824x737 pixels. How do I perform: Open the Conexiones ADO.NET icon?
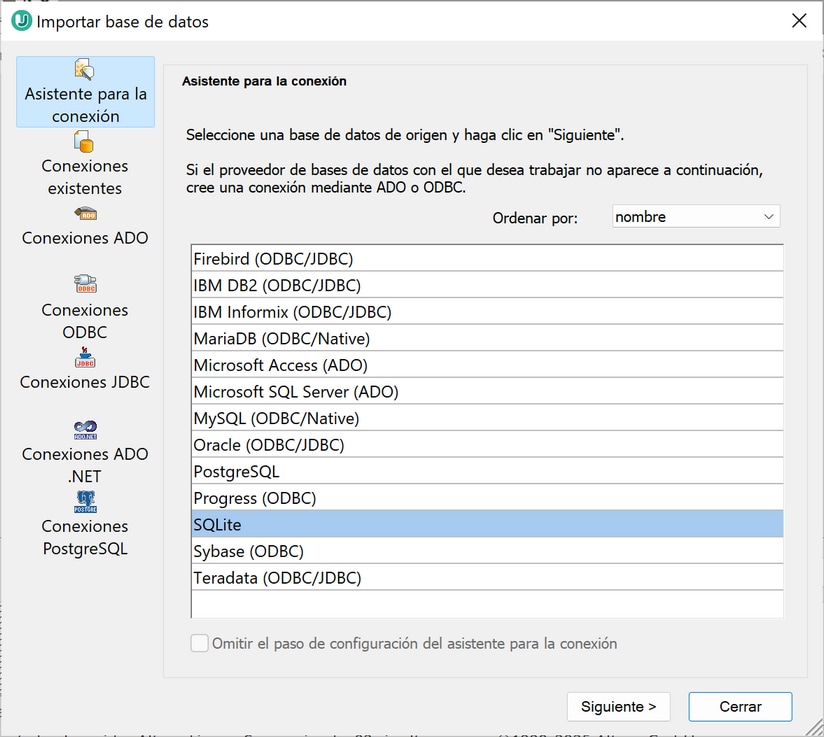coord(85,430)
